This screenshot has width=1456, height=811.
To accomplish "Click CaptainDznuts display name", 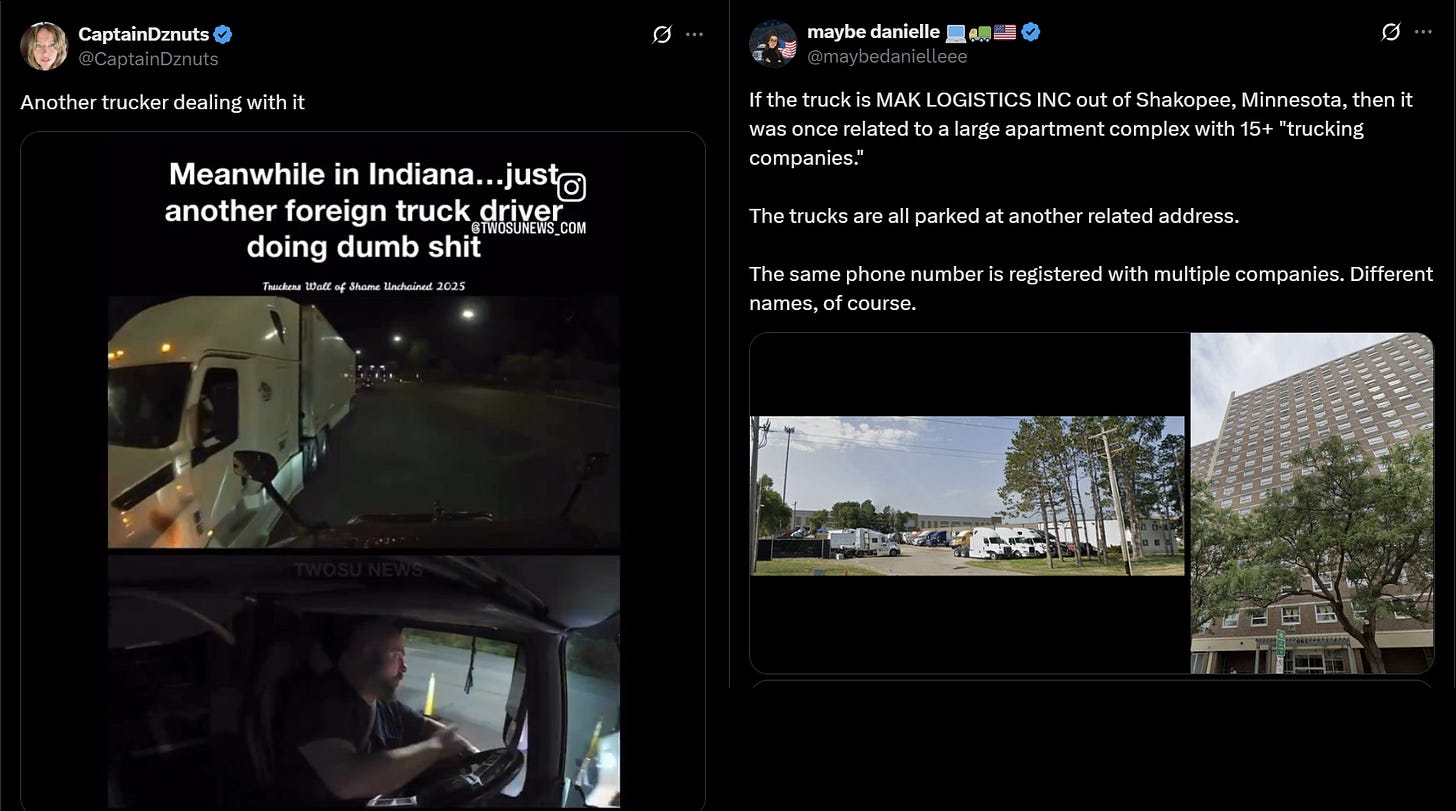I will pyautogui.click(x=144, y=35).
